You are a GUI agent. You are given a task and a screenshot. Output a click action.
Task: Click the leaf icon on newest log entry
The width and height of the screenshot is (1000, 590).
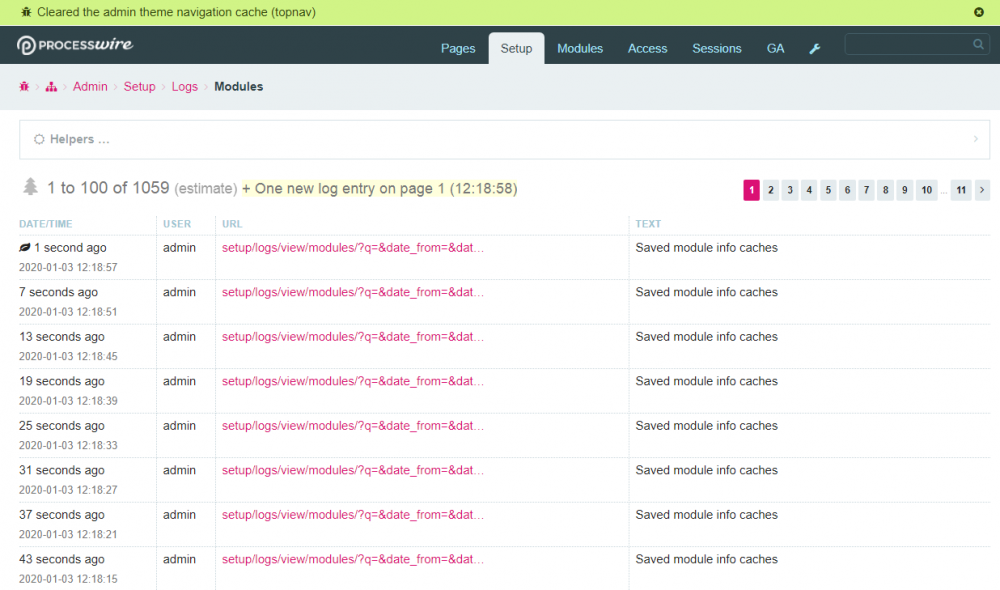point(25,248)
